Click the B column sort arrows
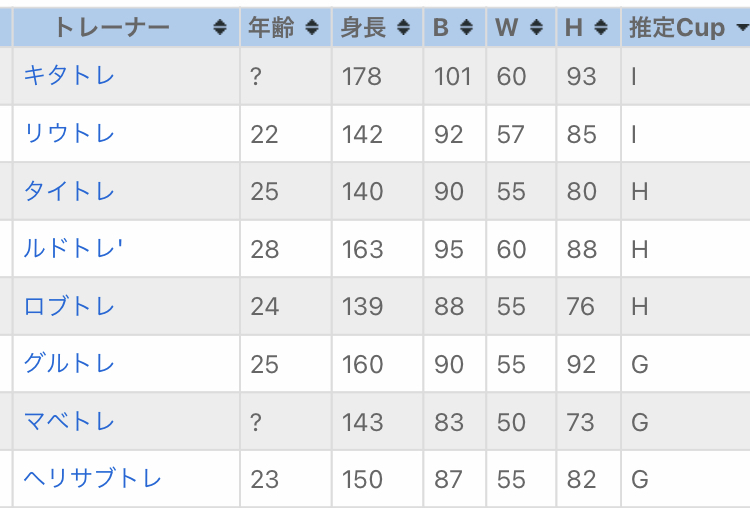 [x=467, y=28]
